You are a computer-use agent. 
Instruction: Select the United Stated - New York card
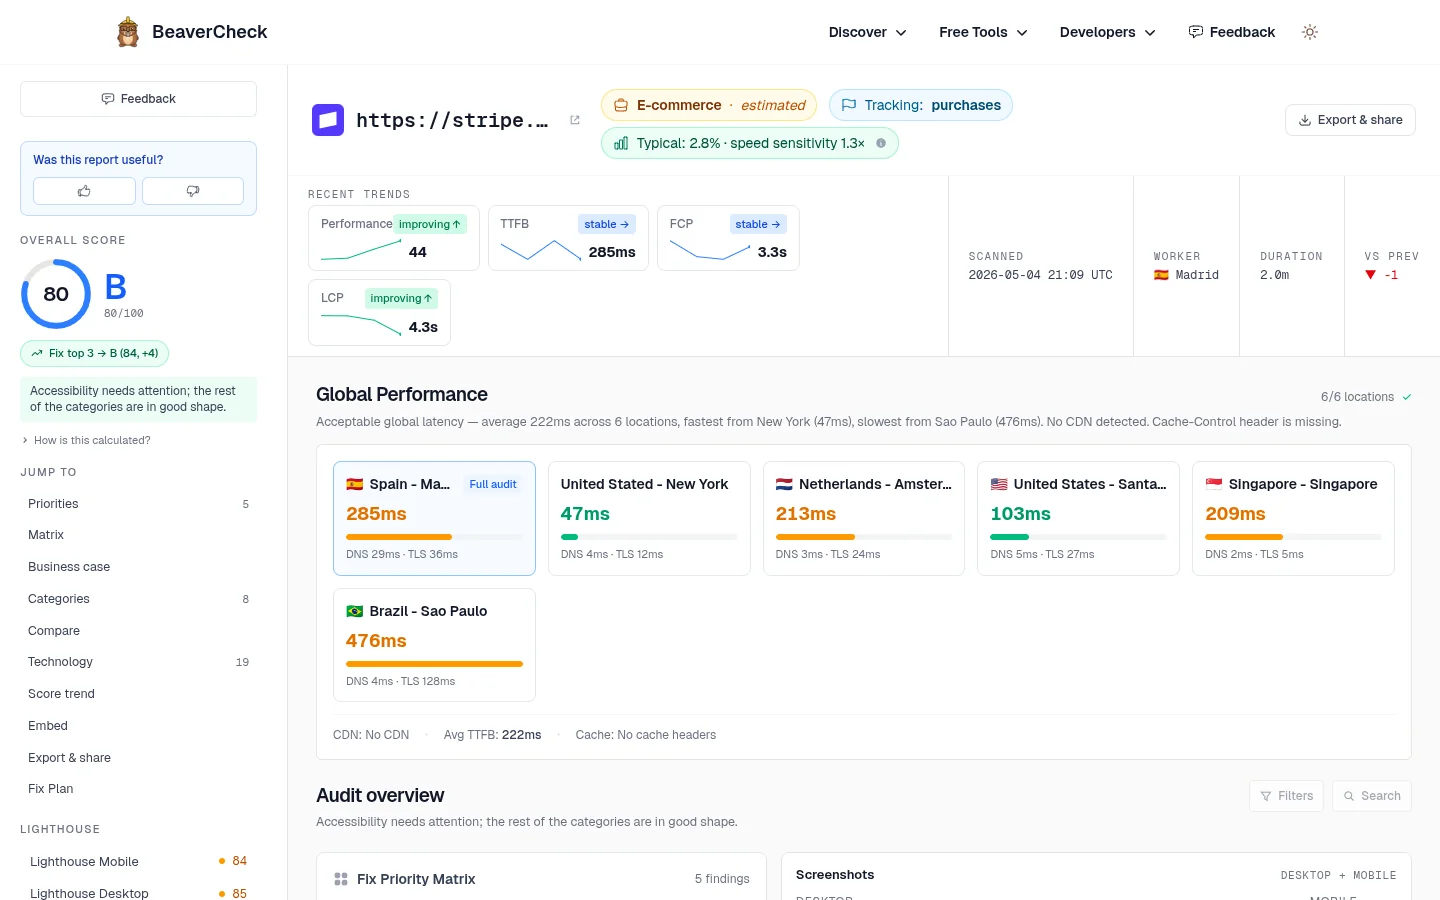tap(649, 518)
